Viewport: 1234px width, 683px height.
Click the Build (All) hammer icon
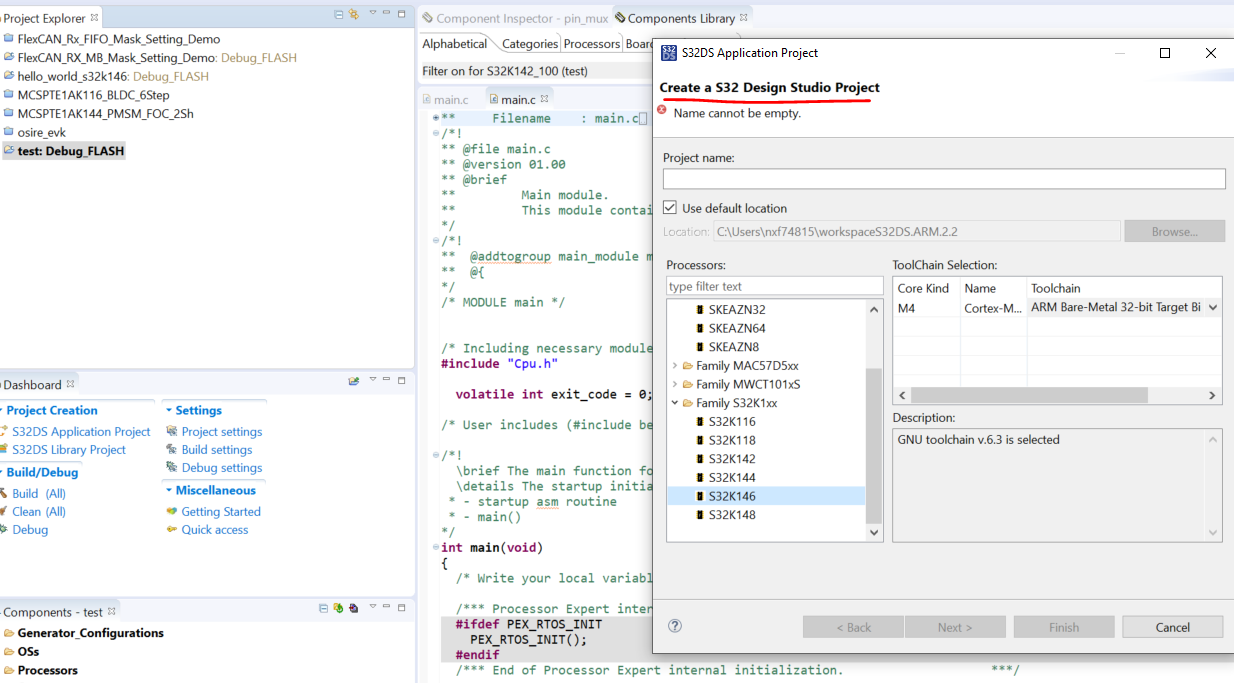click(x=4, y=493)
